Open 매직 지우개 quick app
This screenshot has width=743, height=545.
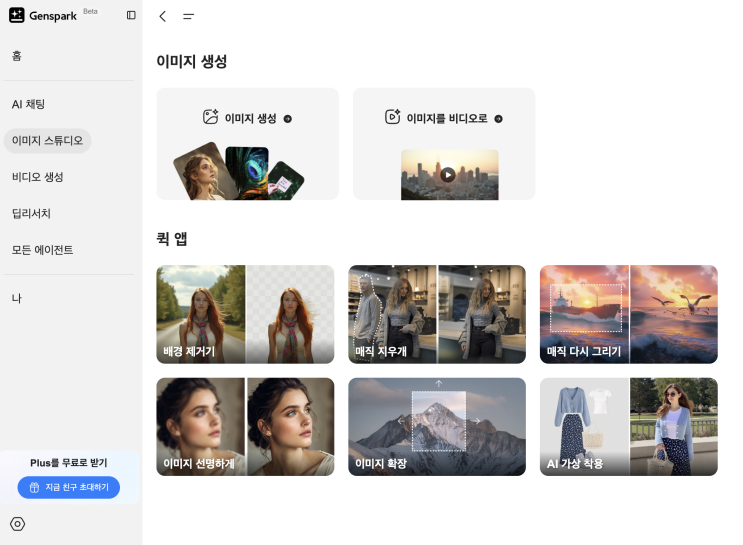[437, 314]
